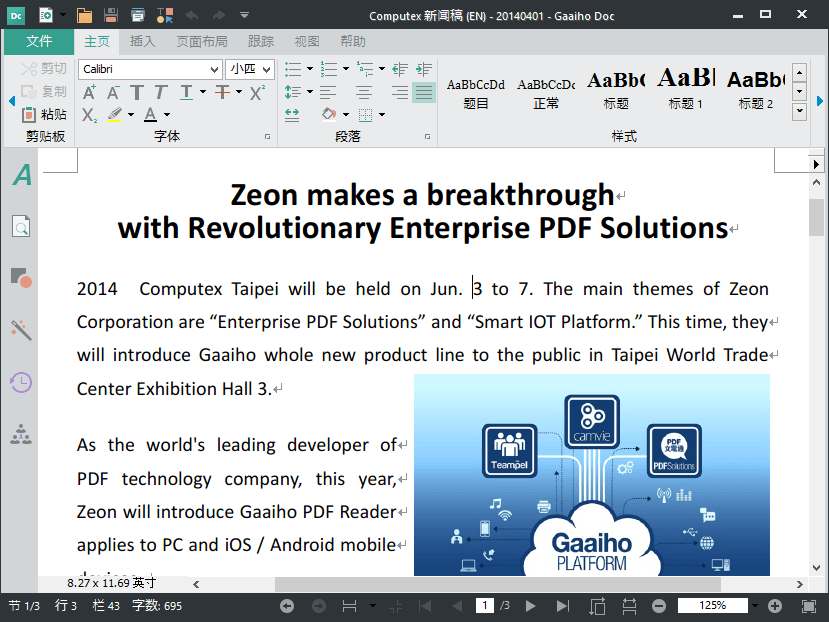Open the shapes sidebar panel

pos(21,278)
